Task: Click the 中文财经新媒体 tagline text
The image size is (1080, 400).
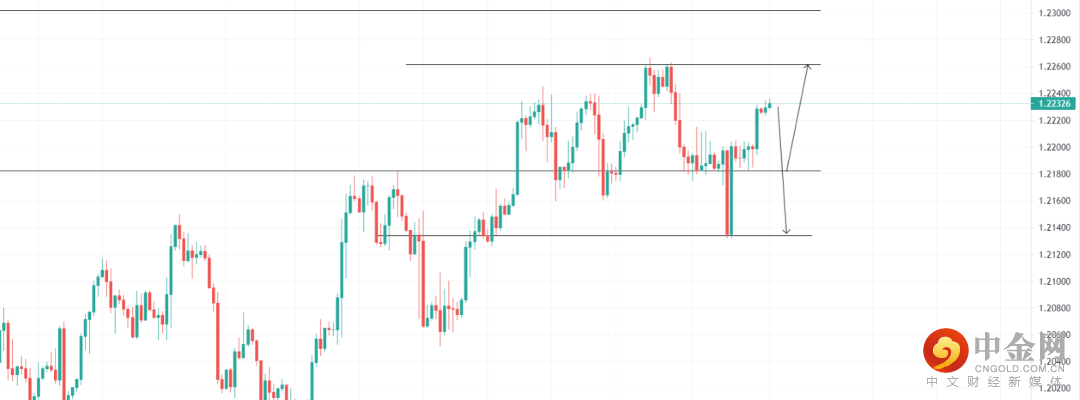Action: (x=1000, y=382)
